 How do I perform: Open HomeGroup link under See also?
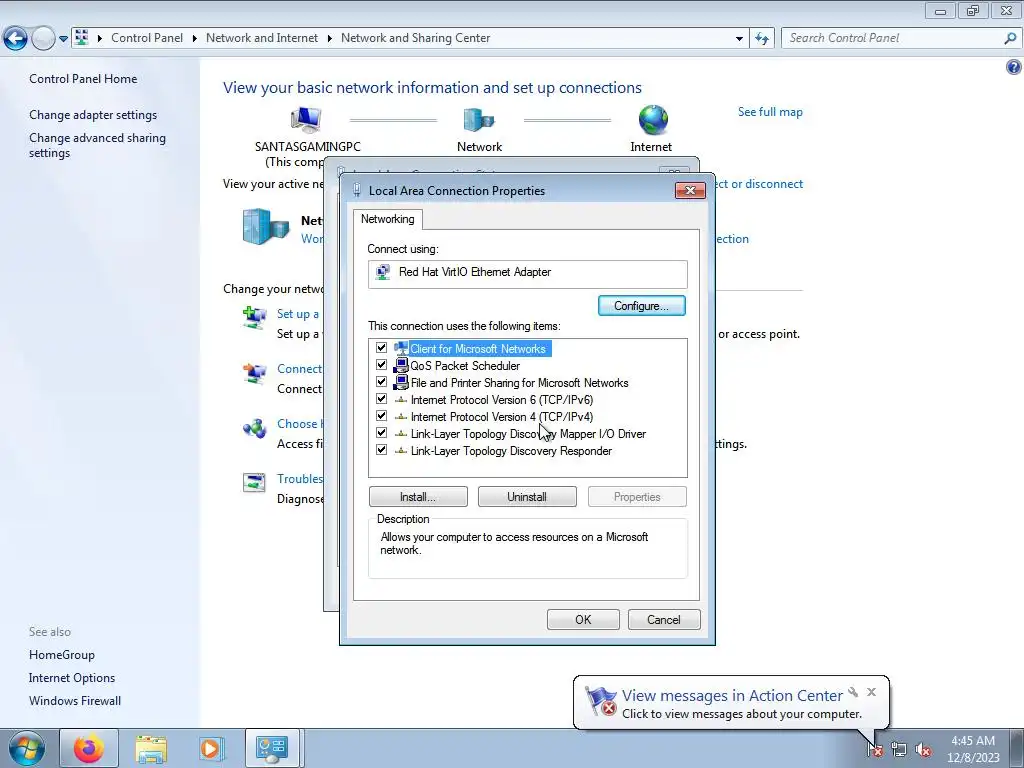coord(62,655)
